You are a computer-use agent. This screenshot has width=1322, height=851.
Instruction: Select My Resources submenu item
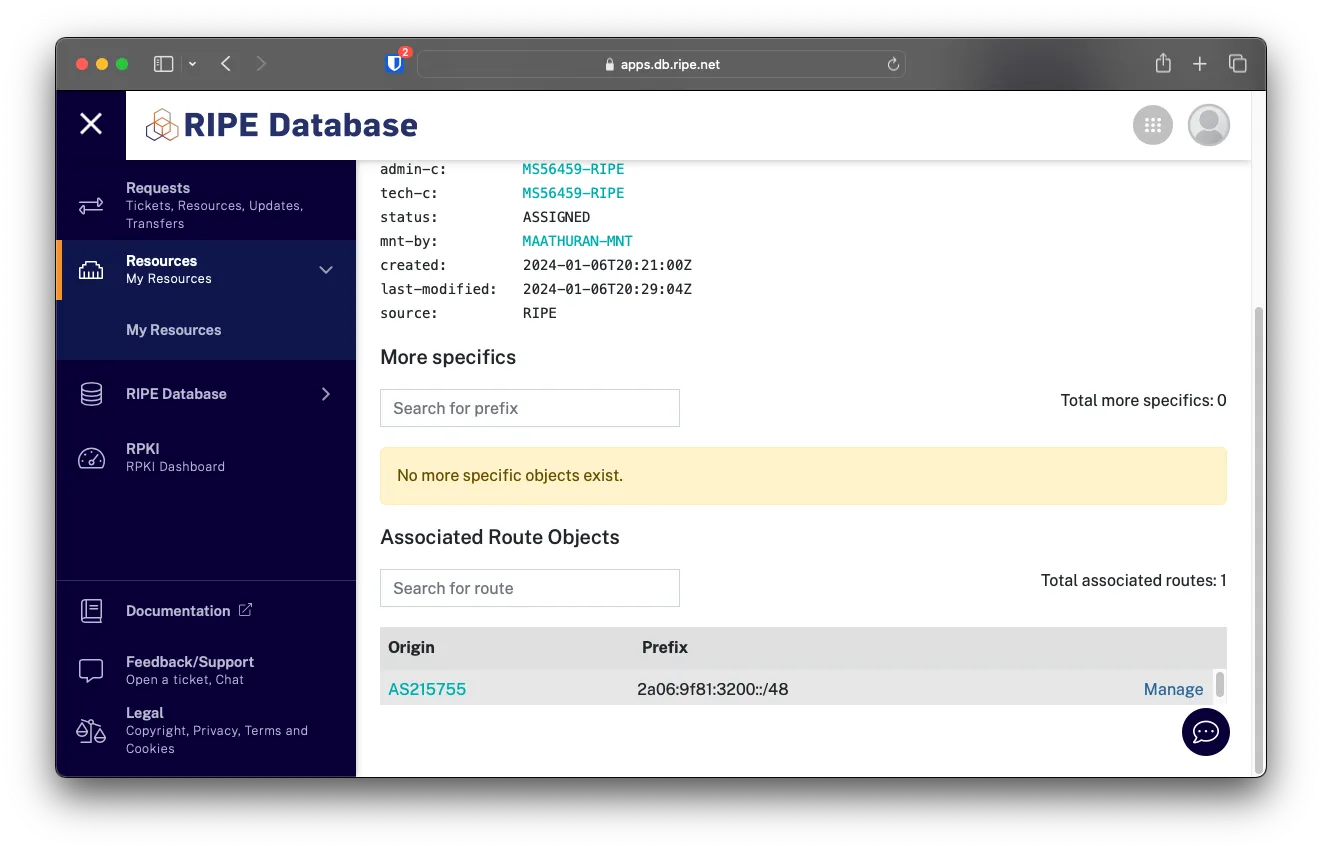click(173, 330)
